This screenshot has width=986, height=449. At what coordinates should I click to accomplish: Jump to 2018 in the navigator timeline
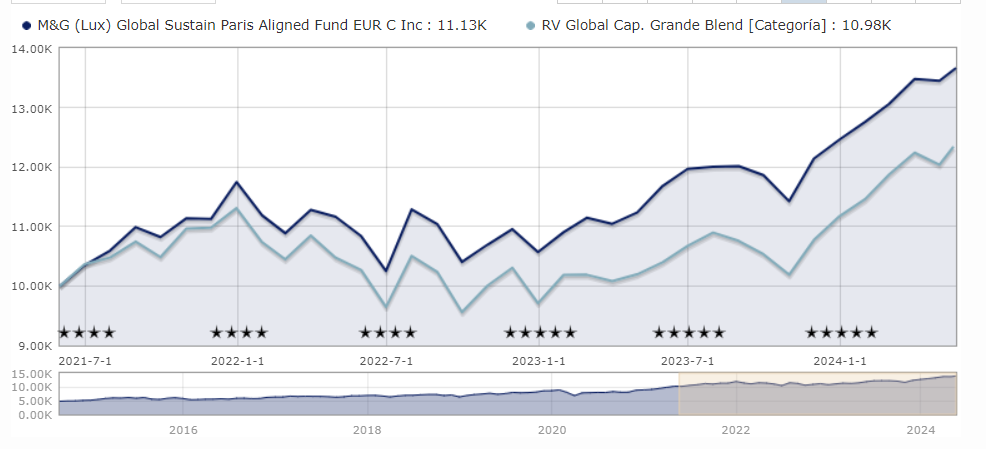(x=367, y=430)
